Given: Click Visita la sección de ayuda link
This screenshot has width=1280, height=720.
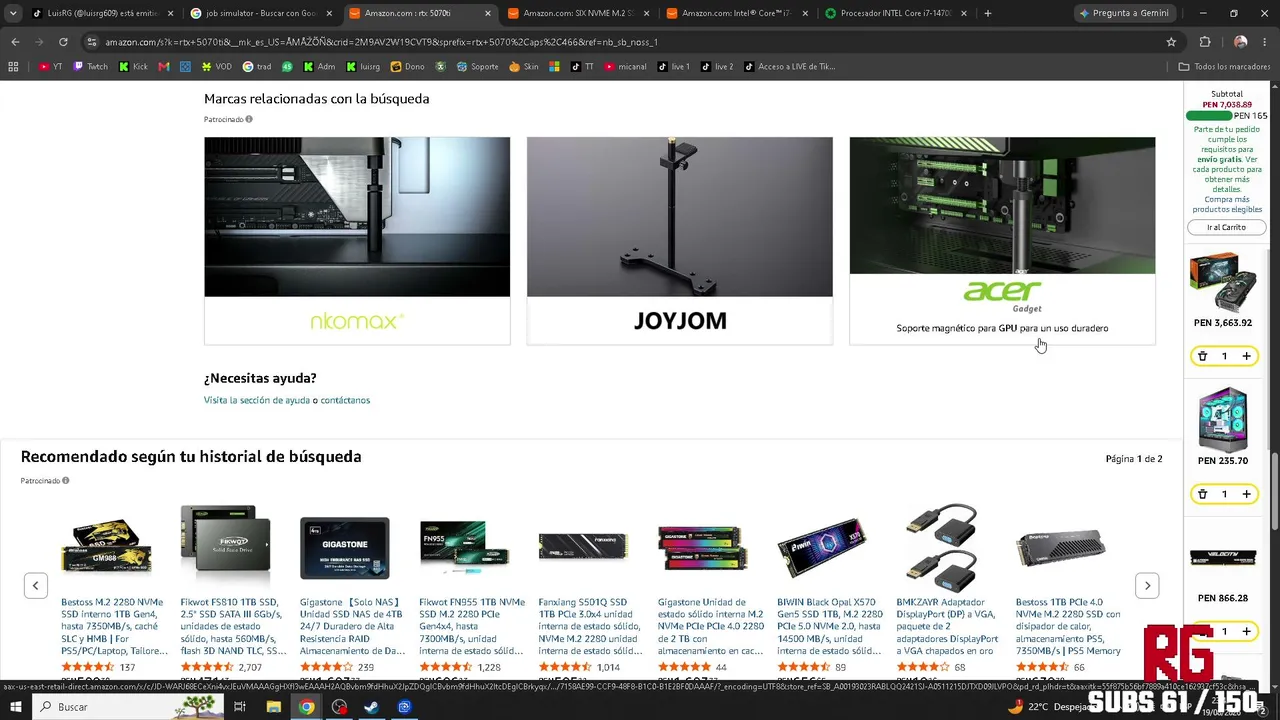Looking at the screenshot, I should coord(257,400).
